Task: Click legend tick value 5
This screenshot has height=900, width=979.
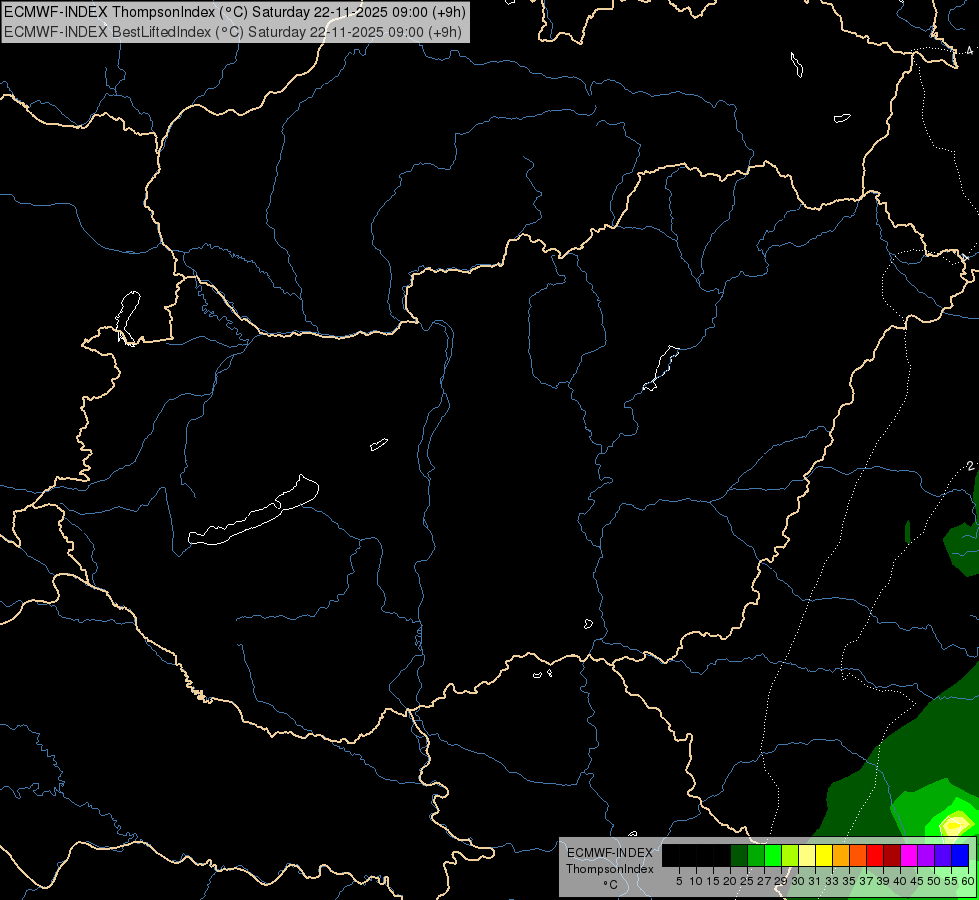Action: click(679, 881)
